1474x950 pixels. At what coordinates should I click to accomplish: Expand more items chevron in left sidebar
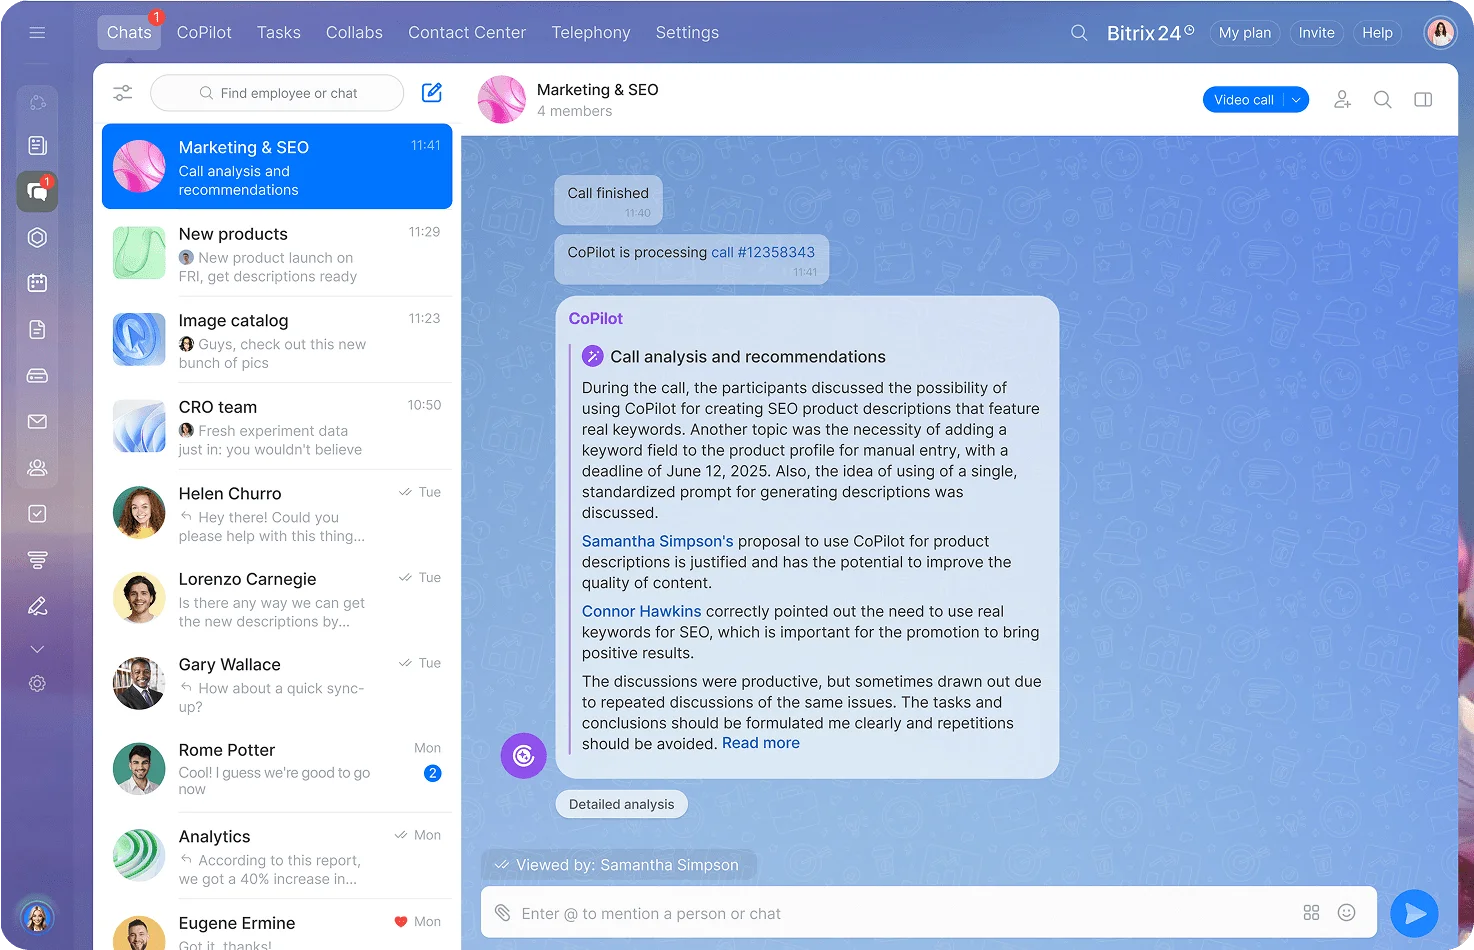pos(37,649)
